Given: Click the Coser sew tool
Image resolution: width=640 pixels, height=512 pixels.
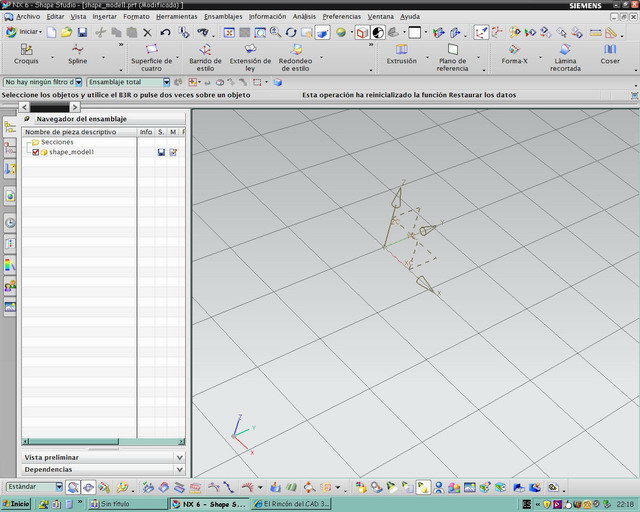Looking at the screenshot, I should click(x=610, y=54).
